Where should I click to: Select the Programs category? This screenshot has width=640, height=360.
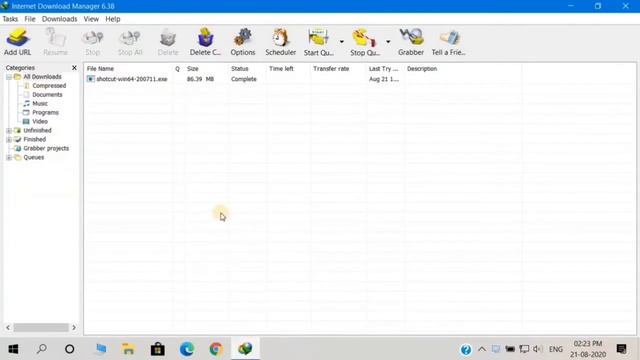45,113
